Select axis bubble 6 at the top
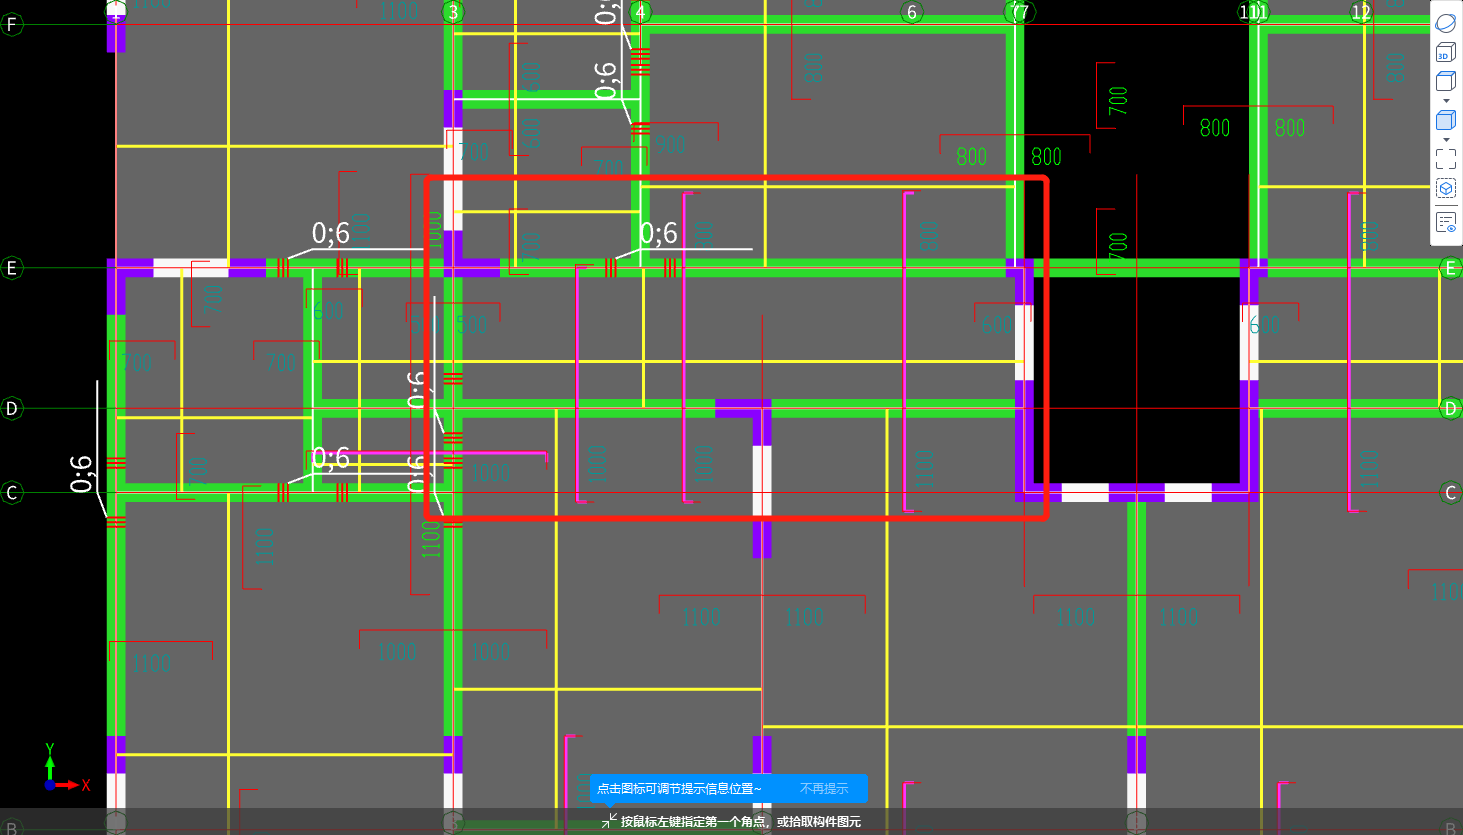 [x=912, y=12]
